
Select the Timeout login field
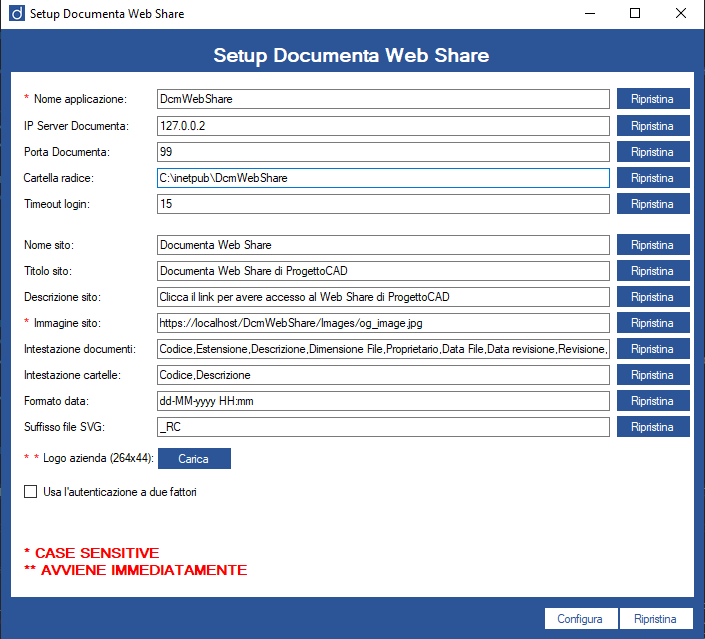(383, 204)
